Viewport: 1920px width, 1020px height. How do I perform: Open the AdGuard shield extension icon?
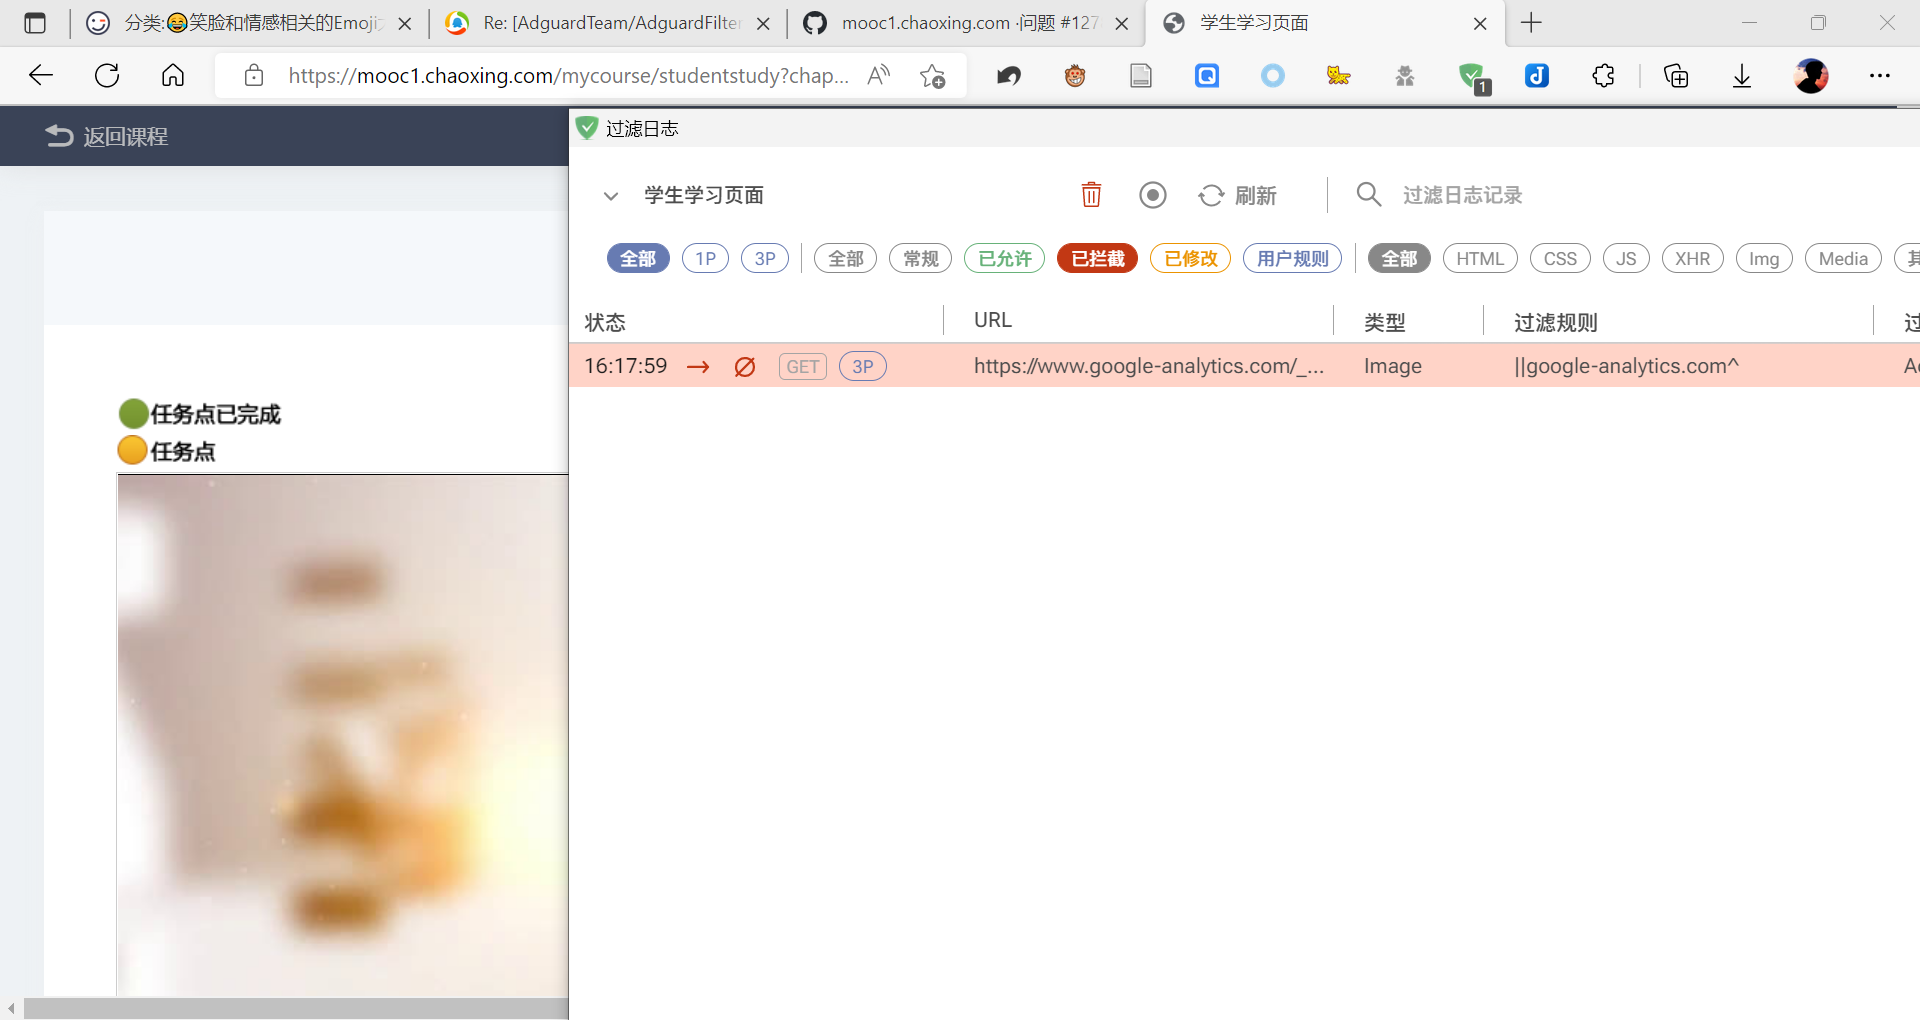[x=1472, y=75]
